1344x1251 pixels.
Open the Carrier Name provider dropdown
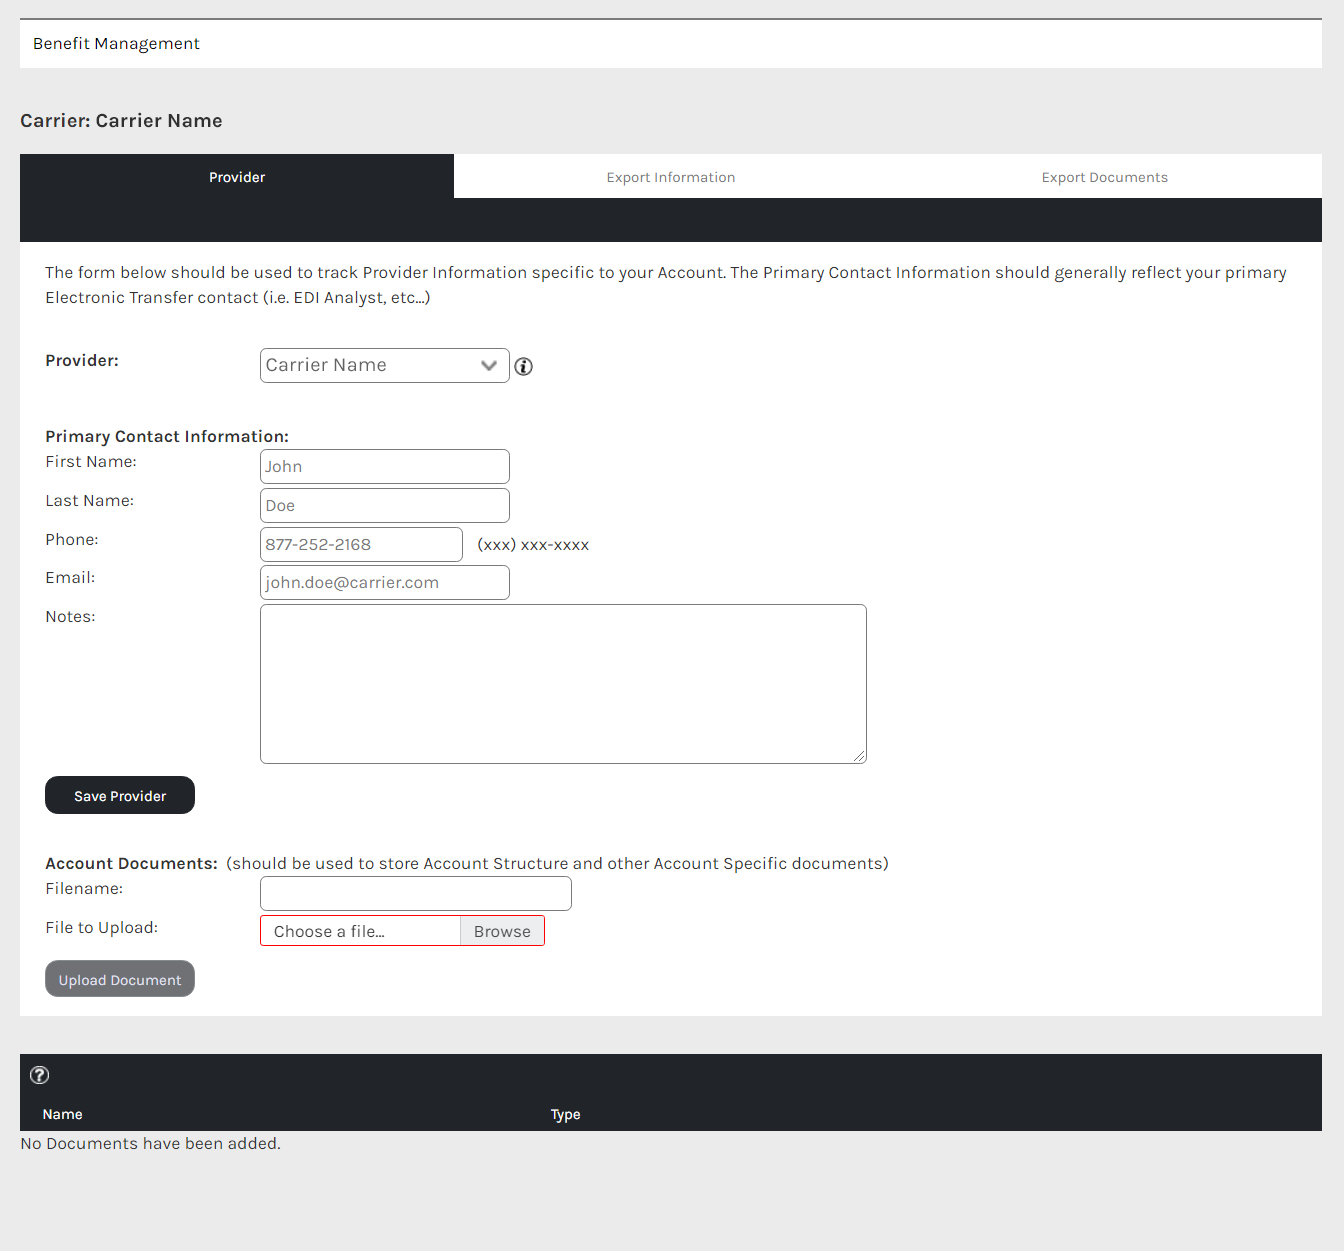click(x=385, y=365)
